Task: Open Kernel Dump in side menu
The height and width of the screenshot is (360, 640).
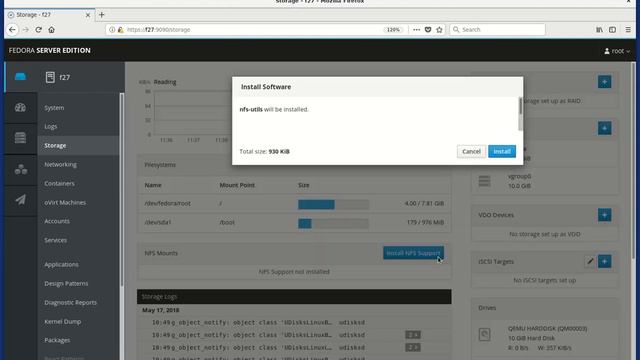Action: coord(62,321)
